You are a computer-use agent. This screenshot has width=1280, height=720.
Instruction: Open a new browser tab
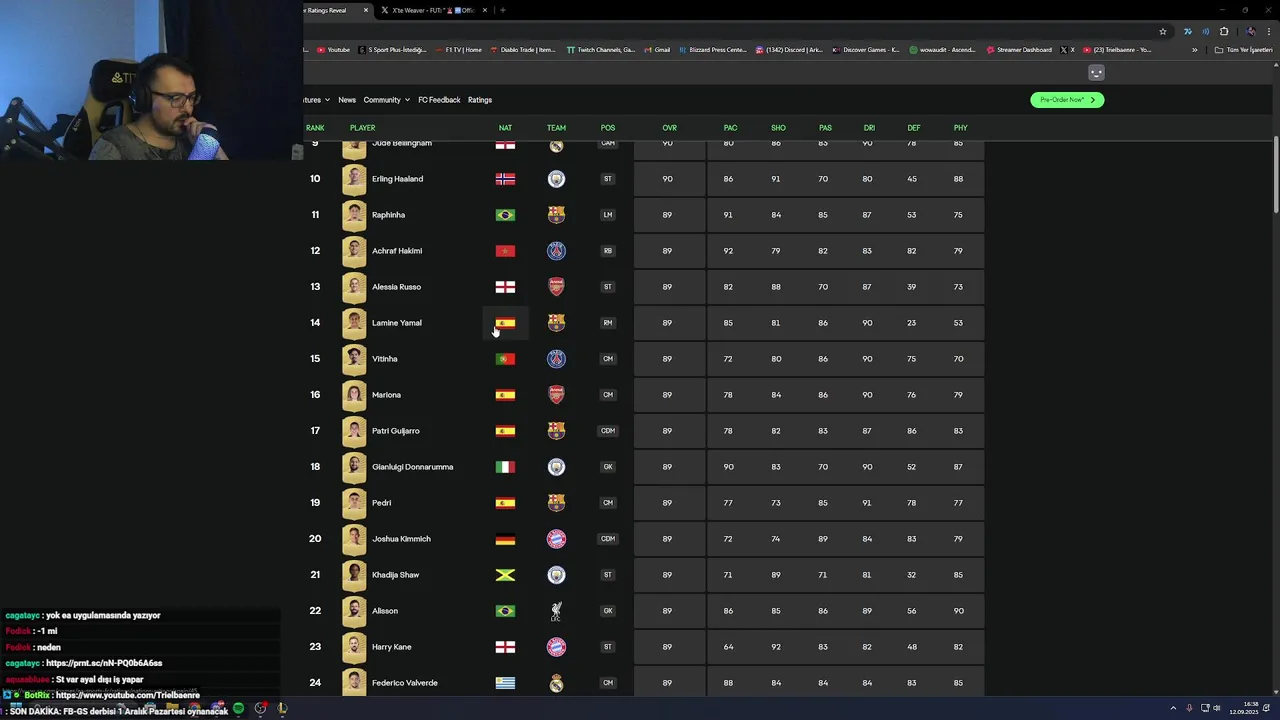pyautogui.click(x=503, y=10)
